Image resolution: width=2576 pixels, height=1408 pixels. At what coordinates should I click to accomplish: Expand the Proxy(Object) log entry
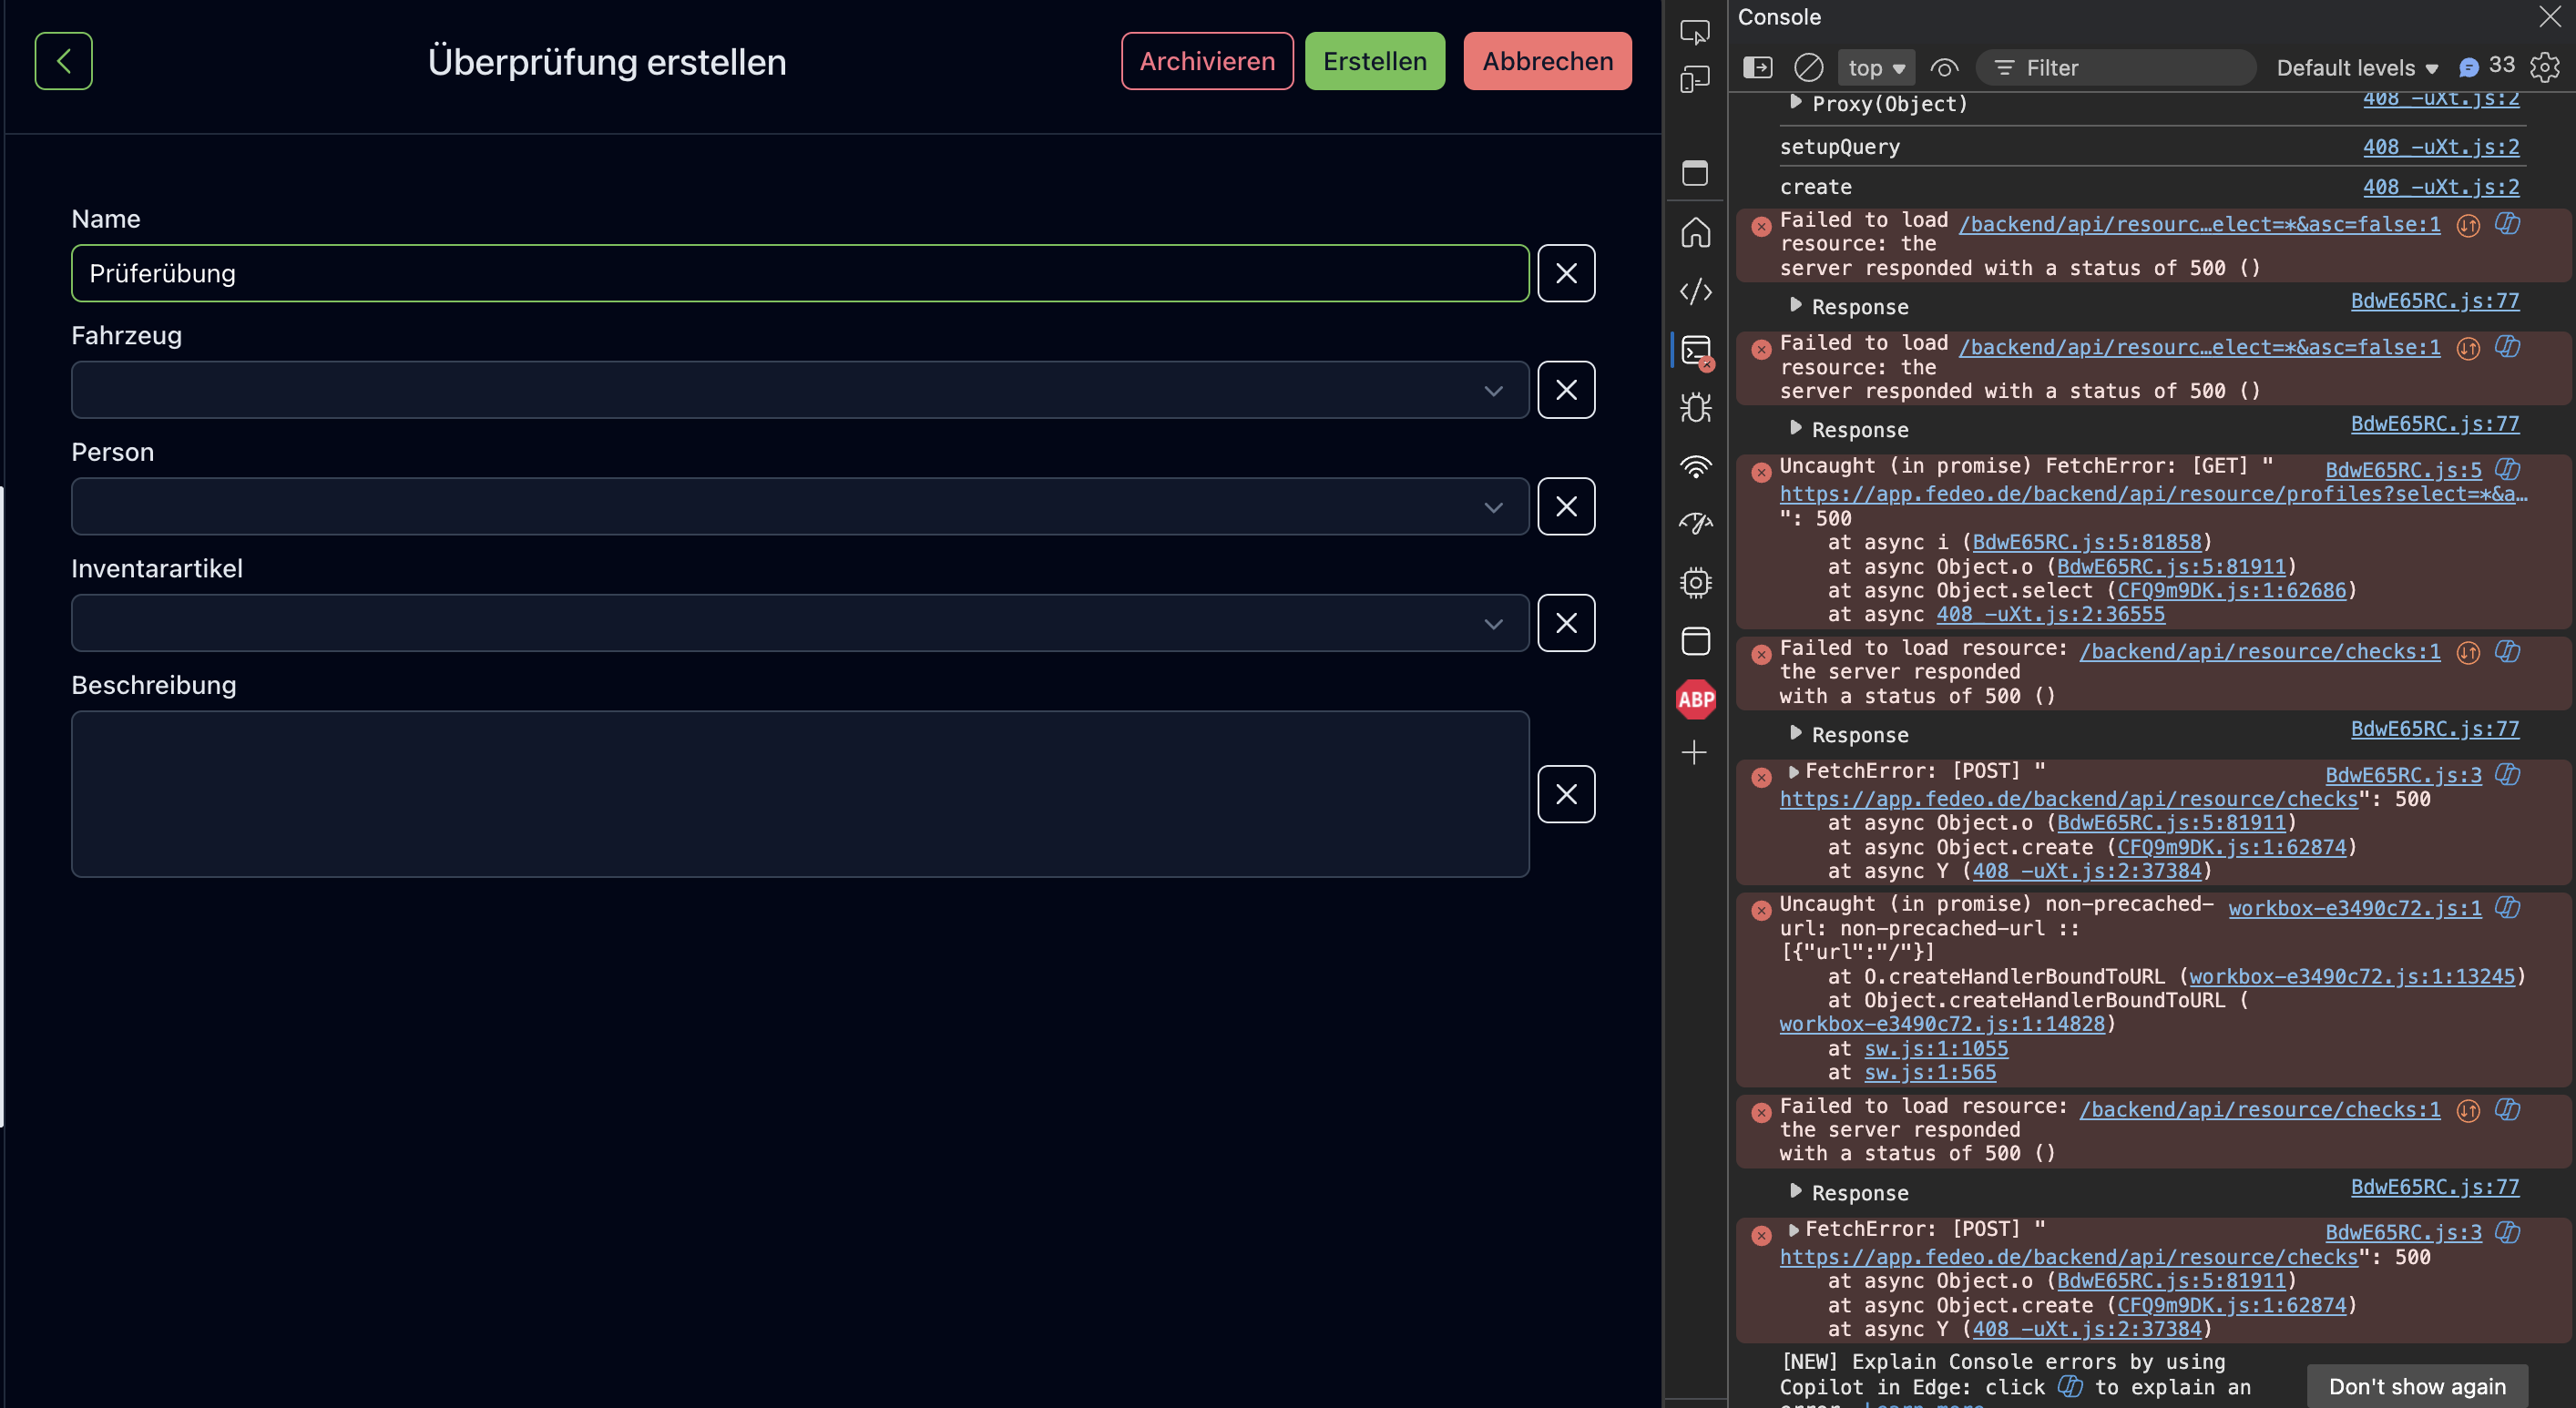coord(1795,102)
